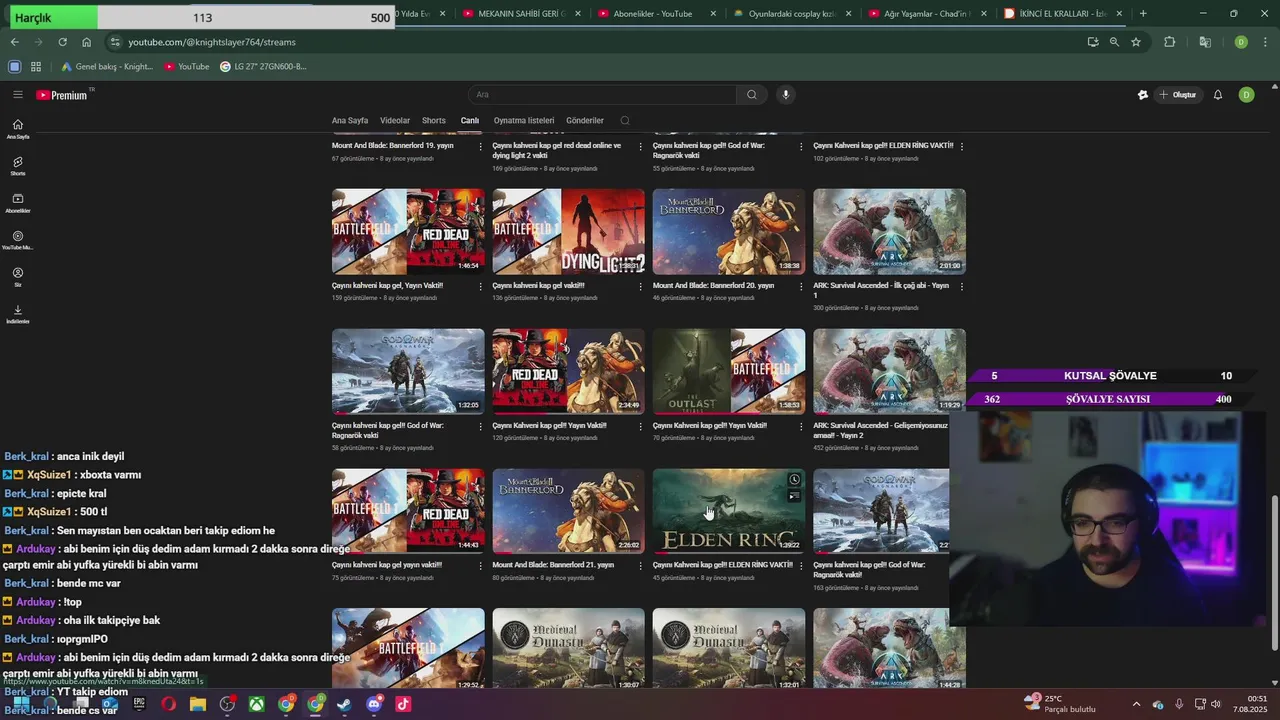This screenshot has width=1280, height=720.
Task: Go to Ana Sayfa in the sidebar
Action: 17,129
